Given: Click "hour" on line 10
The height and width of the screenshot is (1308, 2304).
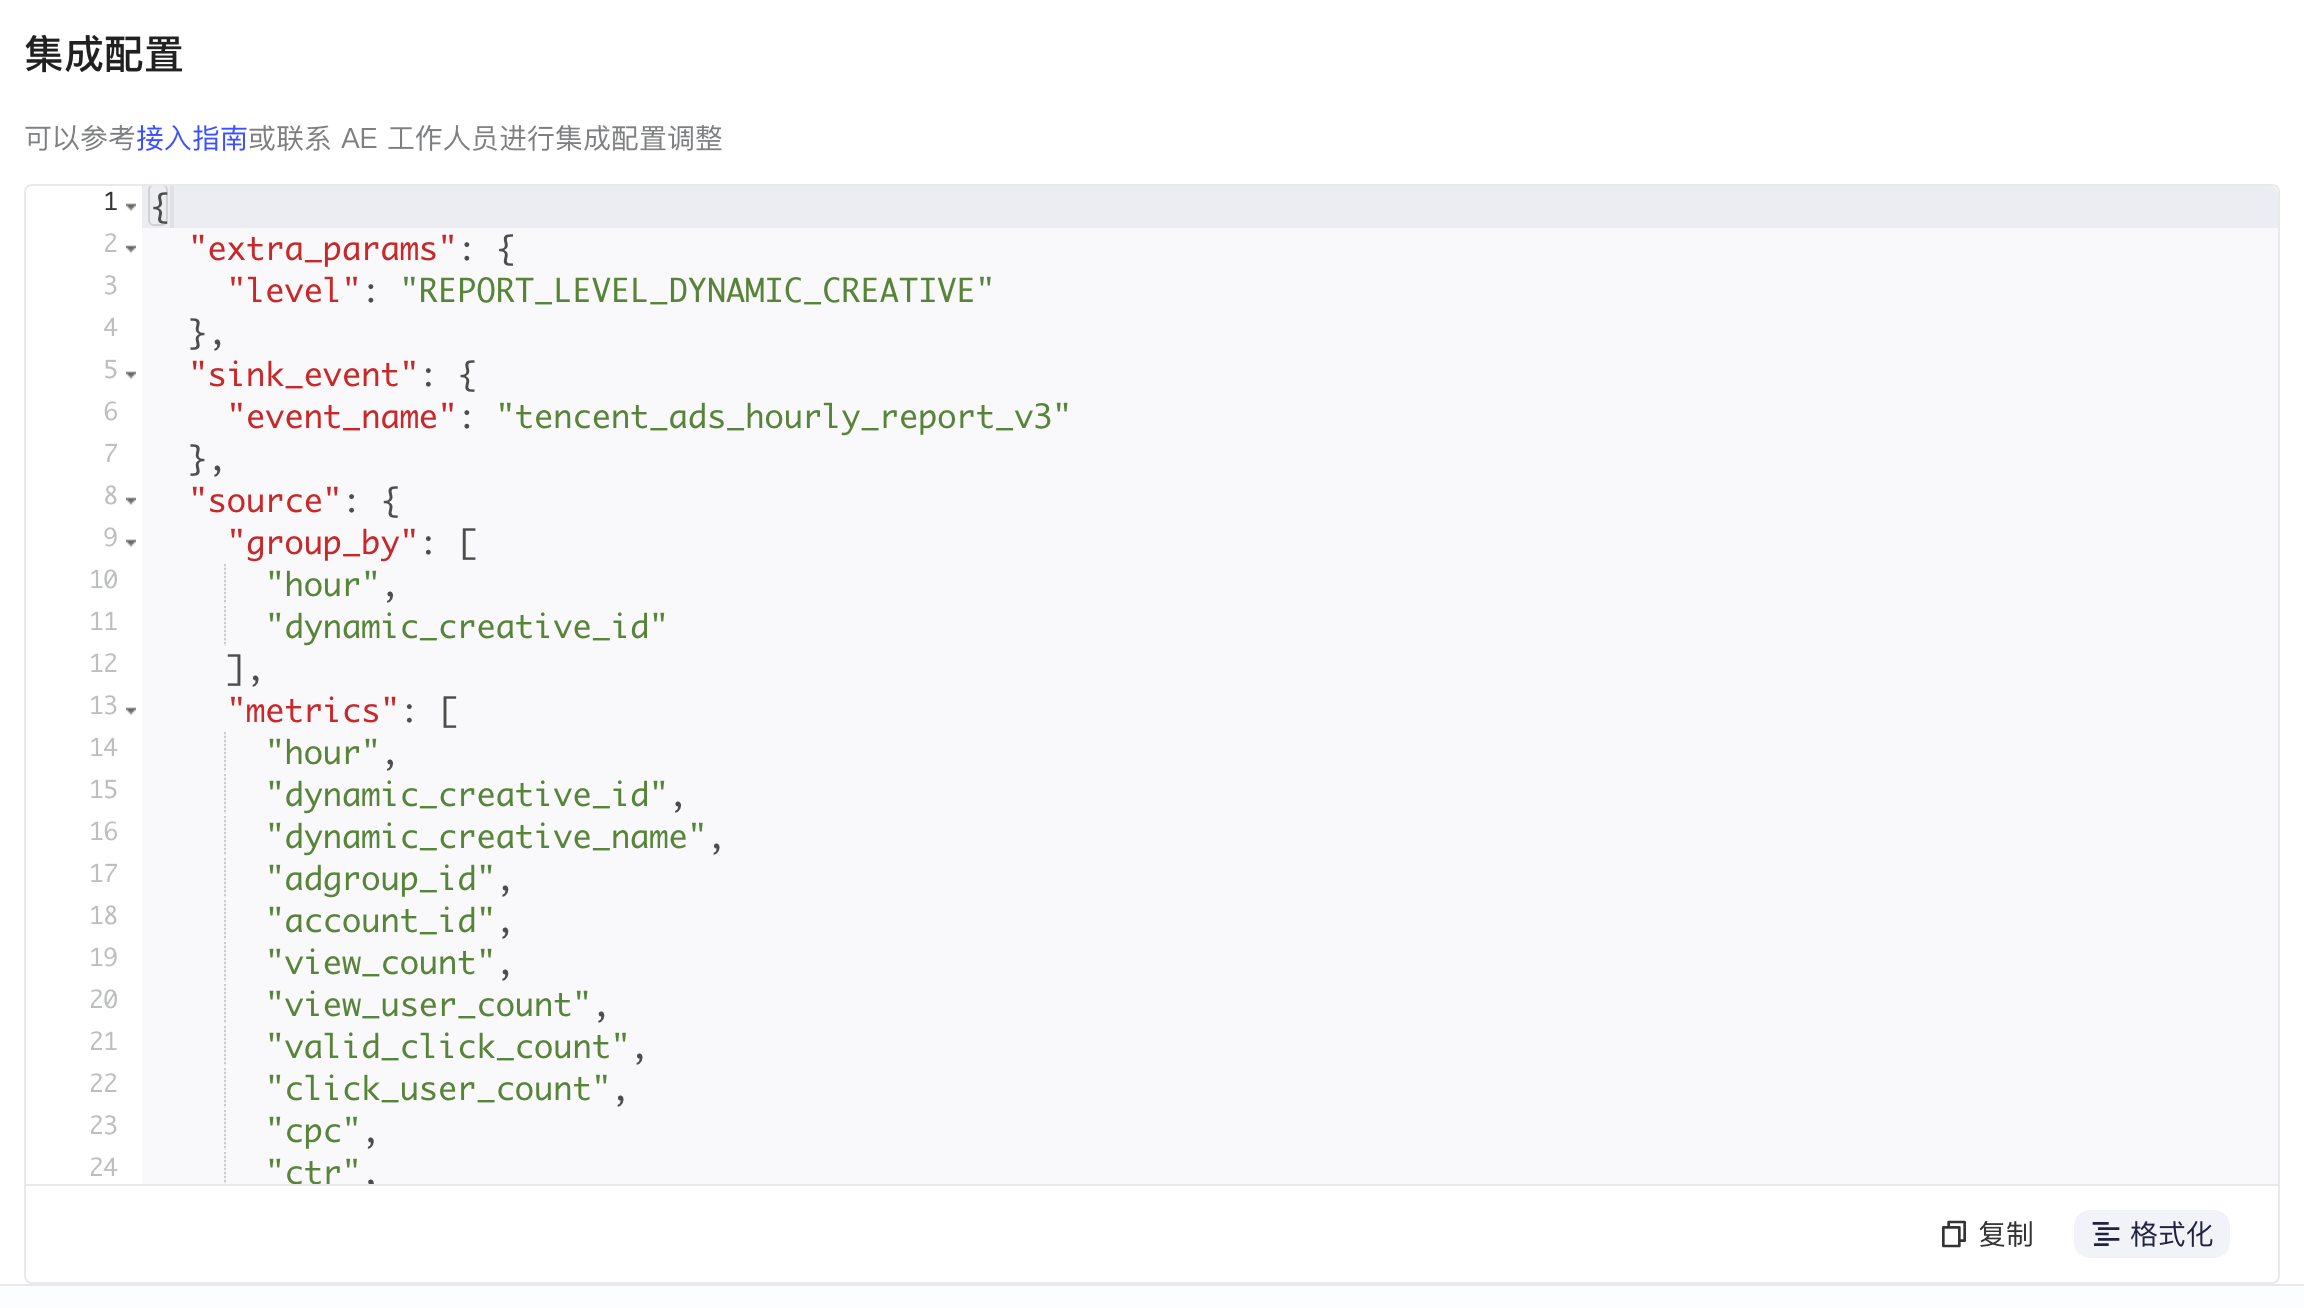Looking at the screenshot, I should [x=322, y=585].
